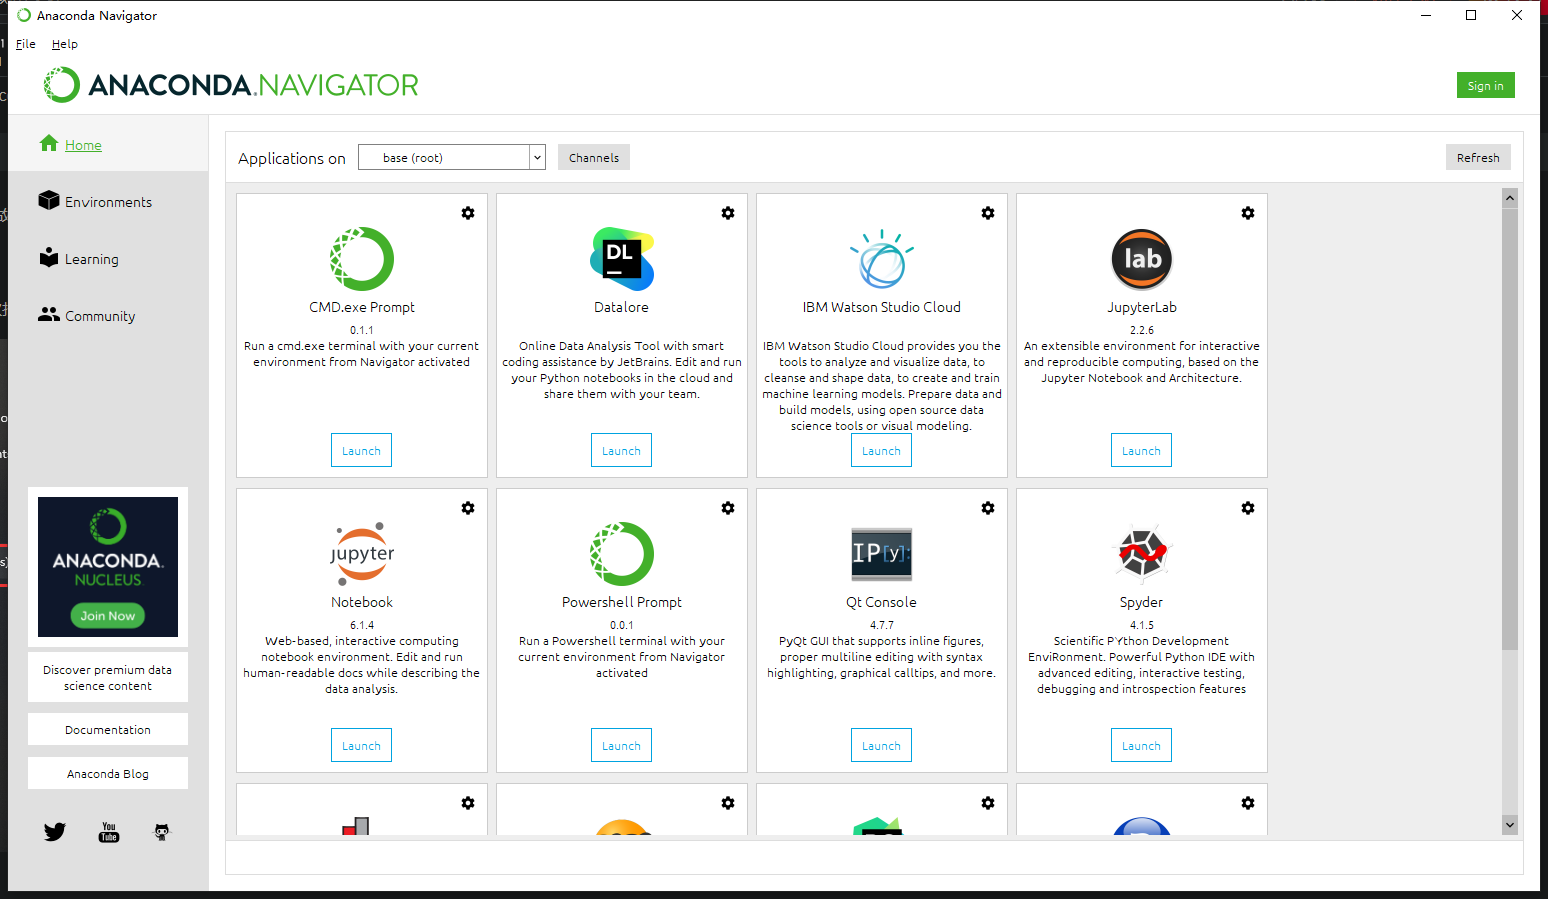1548x899 pixels.
Task: Click the Learning book icon
Action: [49, 257]
